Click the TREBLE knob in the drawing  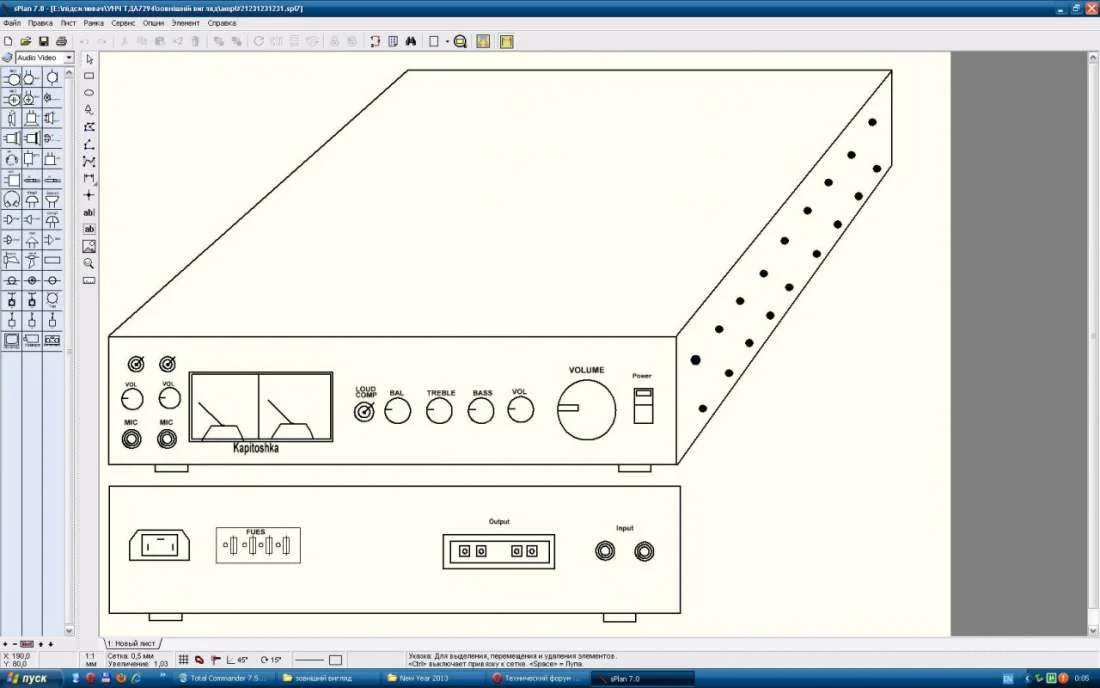(439, 411)
